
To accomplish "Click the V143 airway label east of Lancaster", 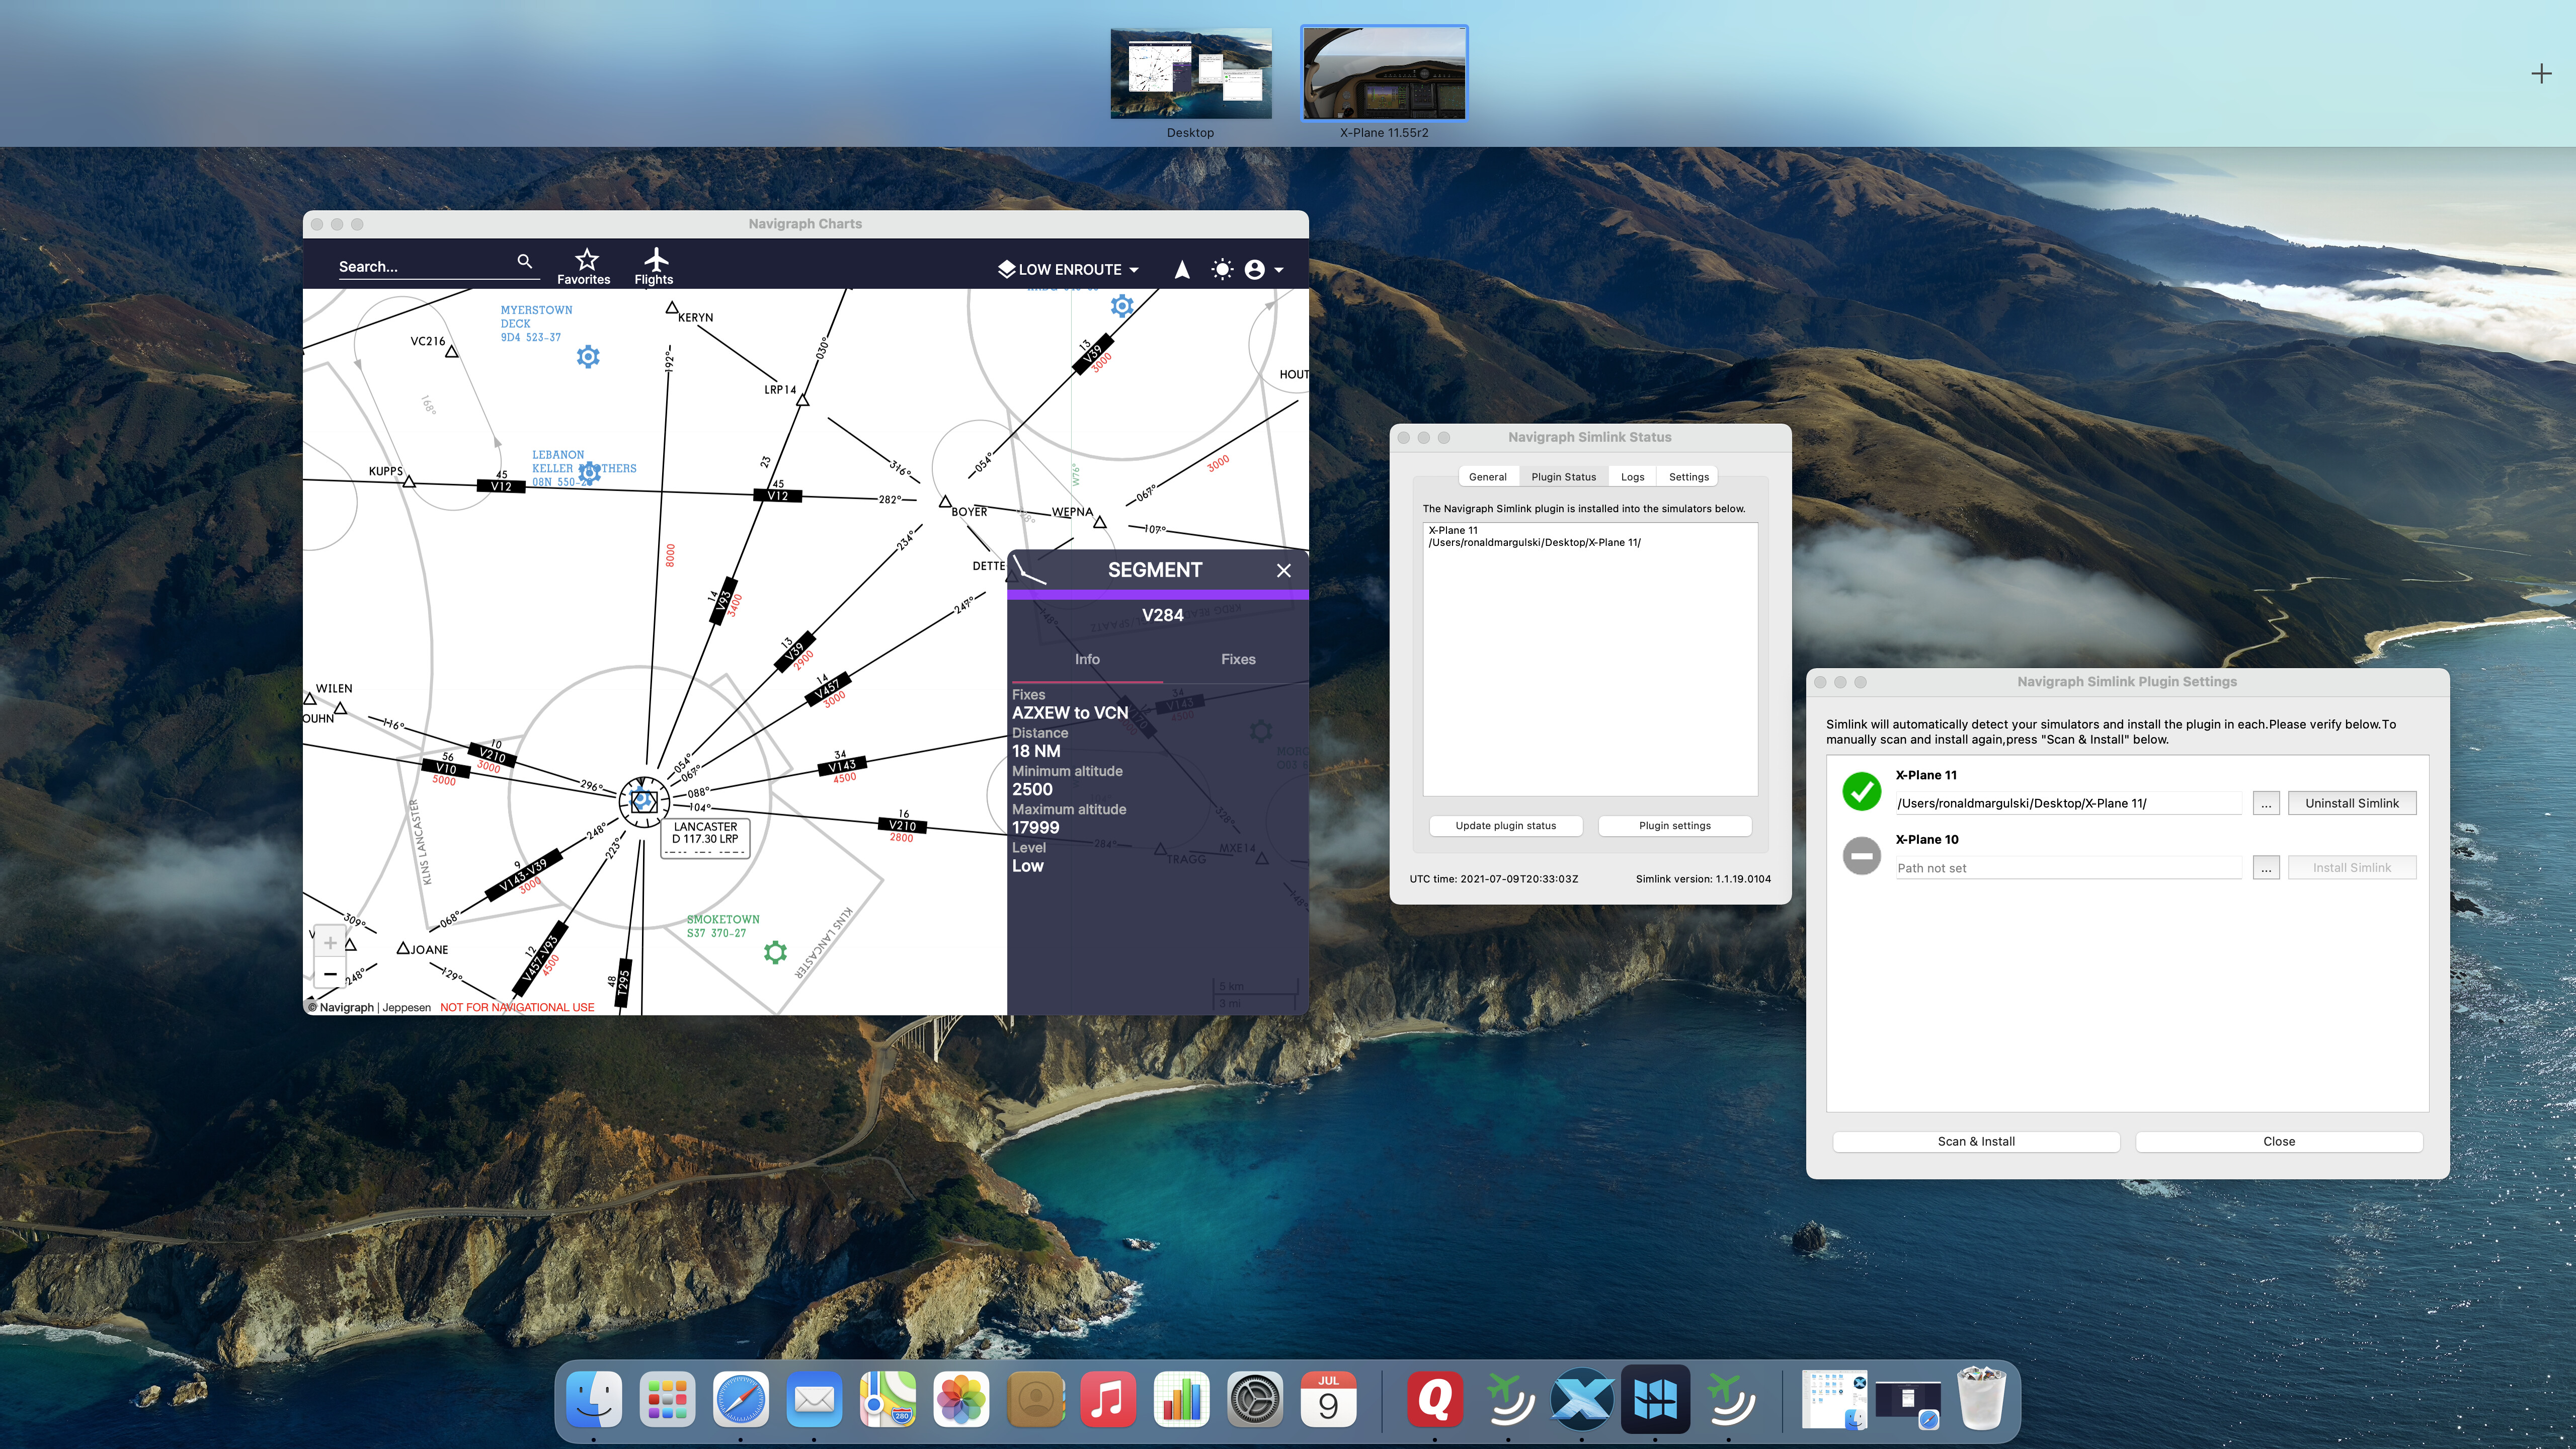I will 842,766.
